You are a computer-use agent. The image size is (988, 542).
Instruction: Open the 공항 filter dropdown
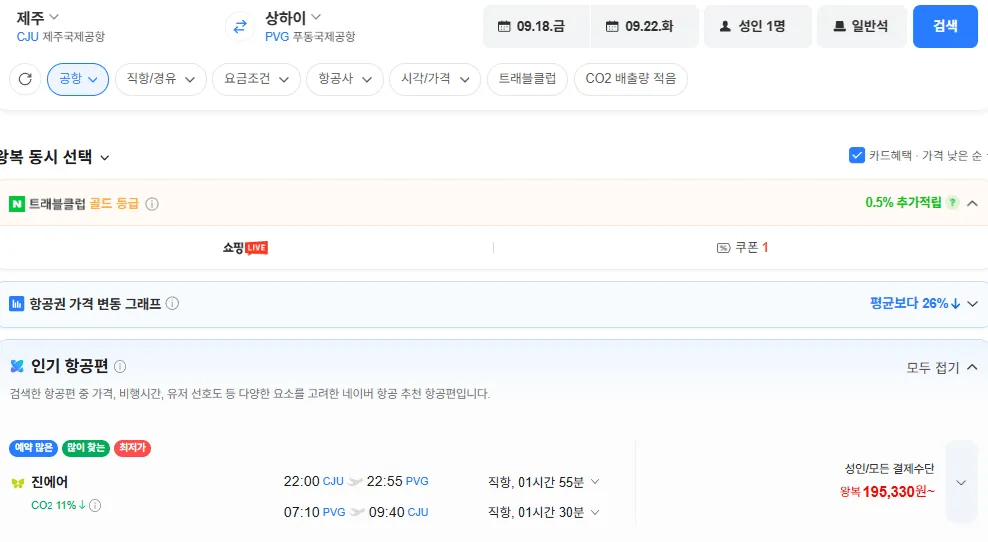click(78, 79)
